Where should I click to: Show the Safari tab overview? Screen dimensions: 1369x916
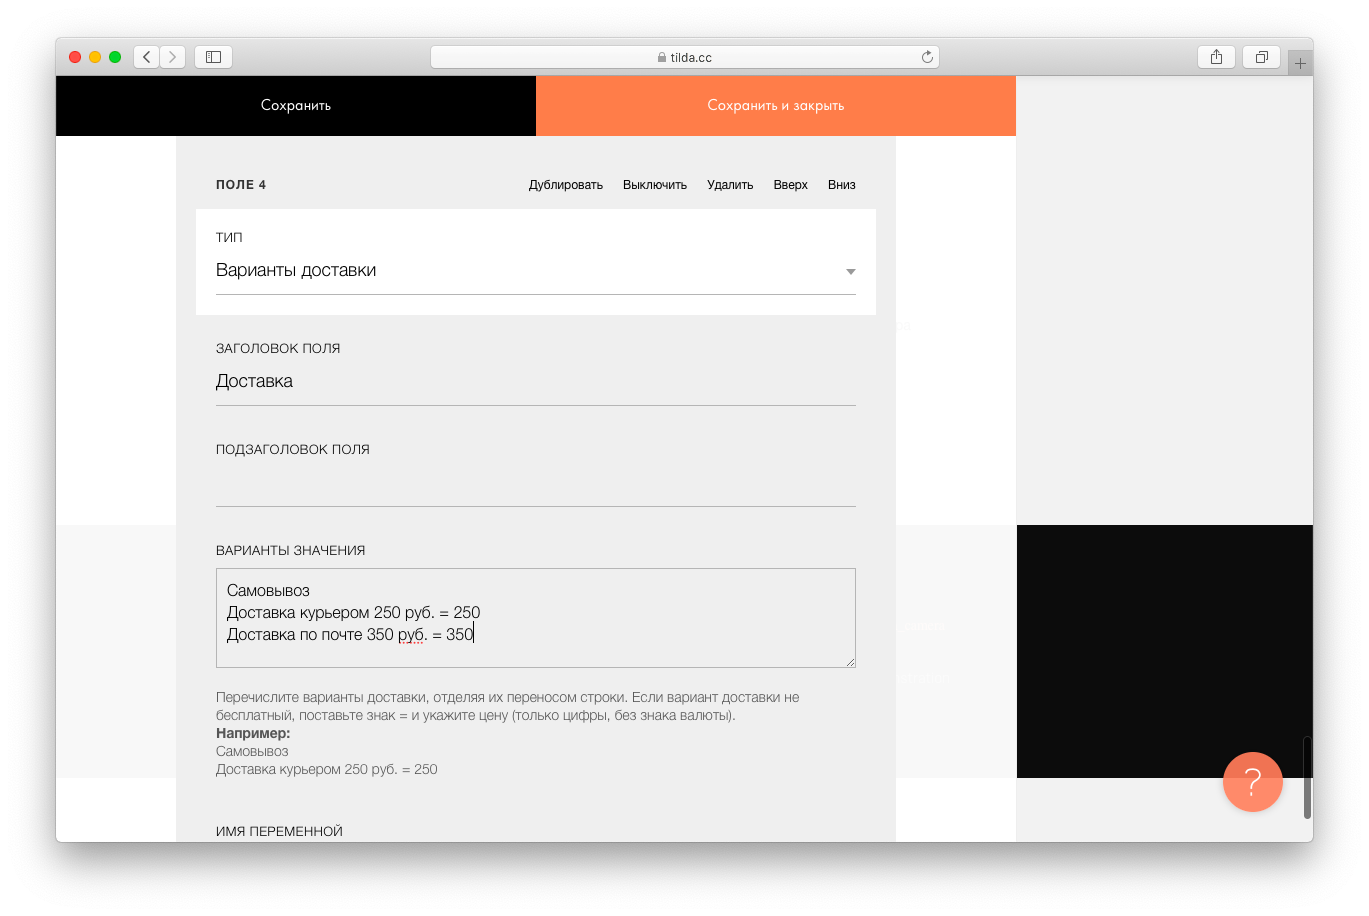(x=1262, y=57)
